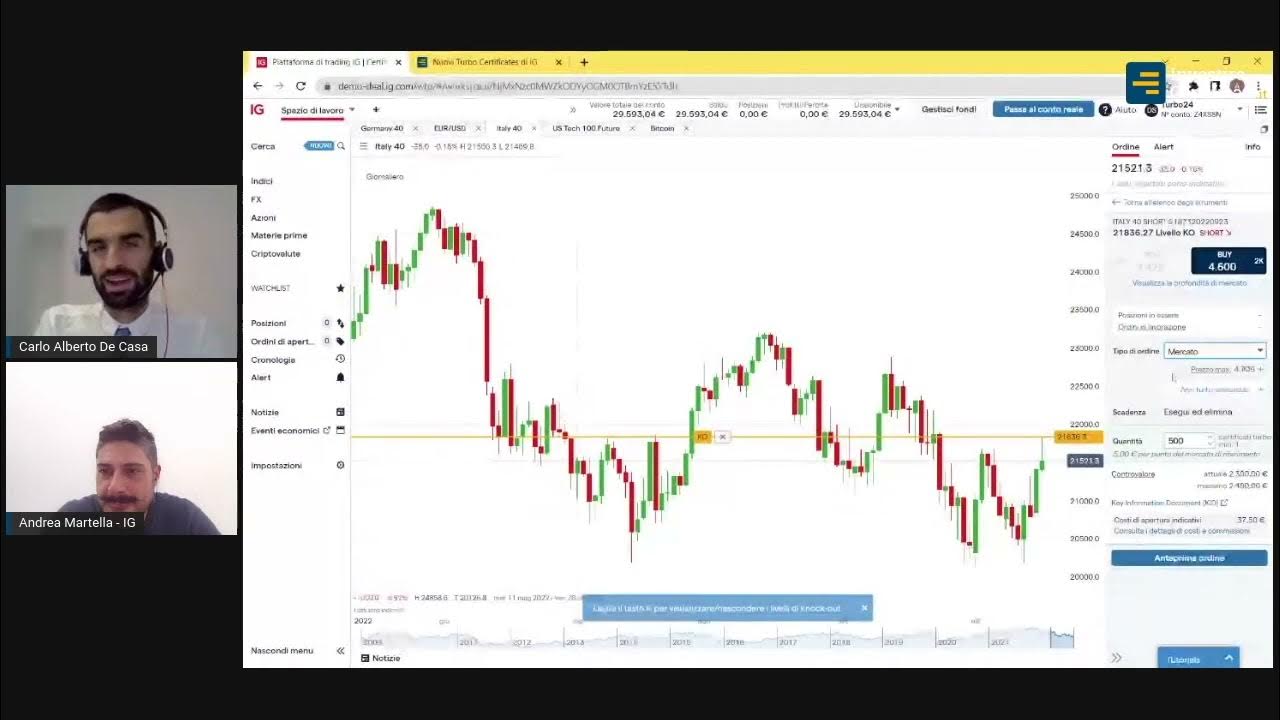1280x720 pixels.
Task: Expand the Disponibile balance dropdown
Action: click(x=897, y=109)
